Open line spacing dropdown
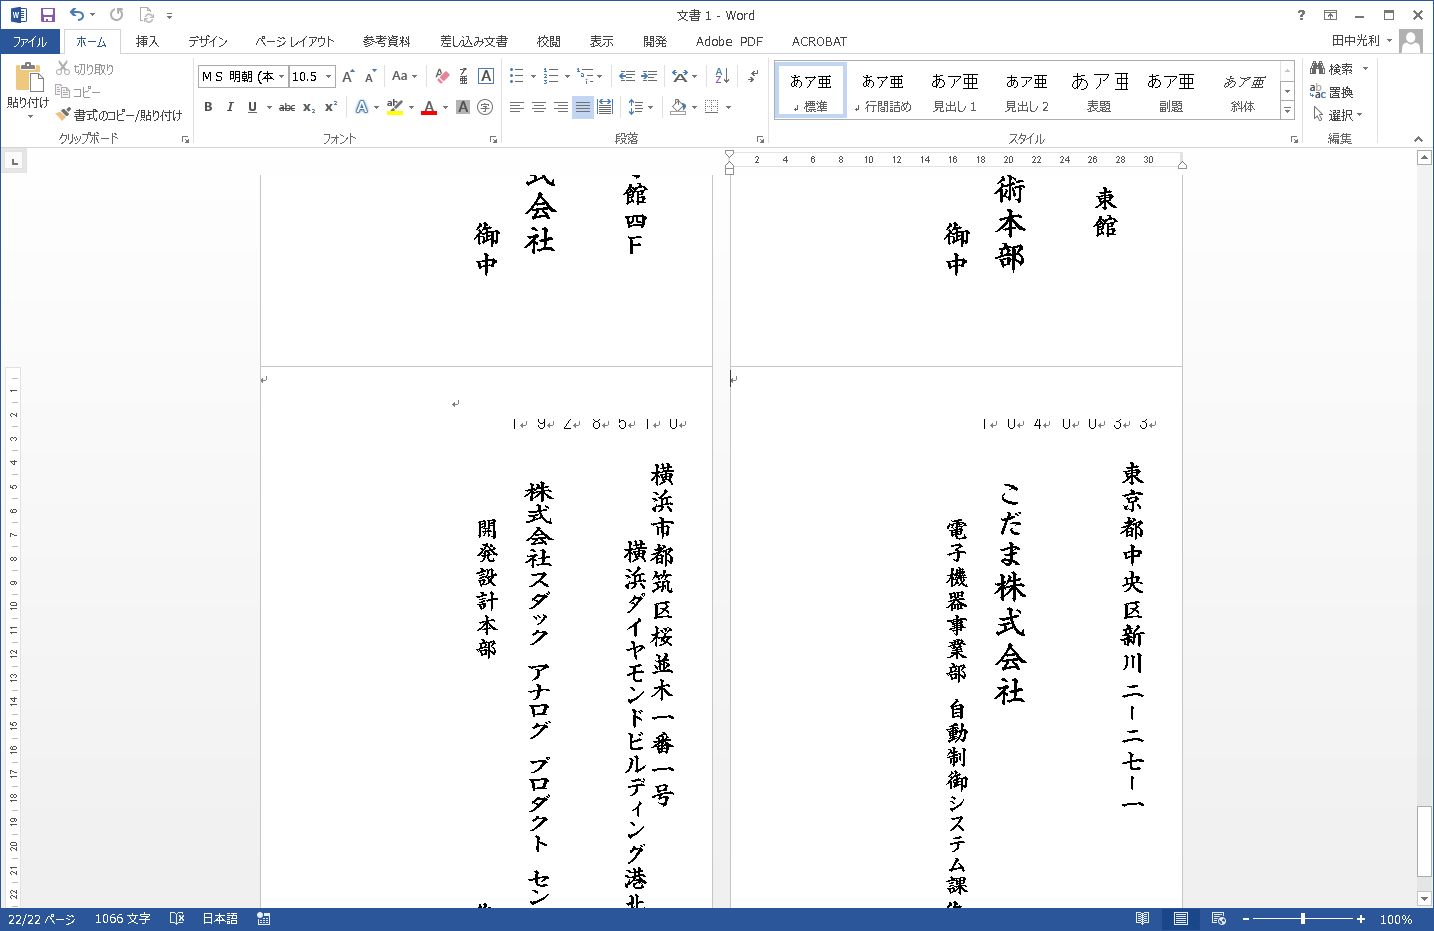Screen dimensions: 1434x931 (640, 107)
